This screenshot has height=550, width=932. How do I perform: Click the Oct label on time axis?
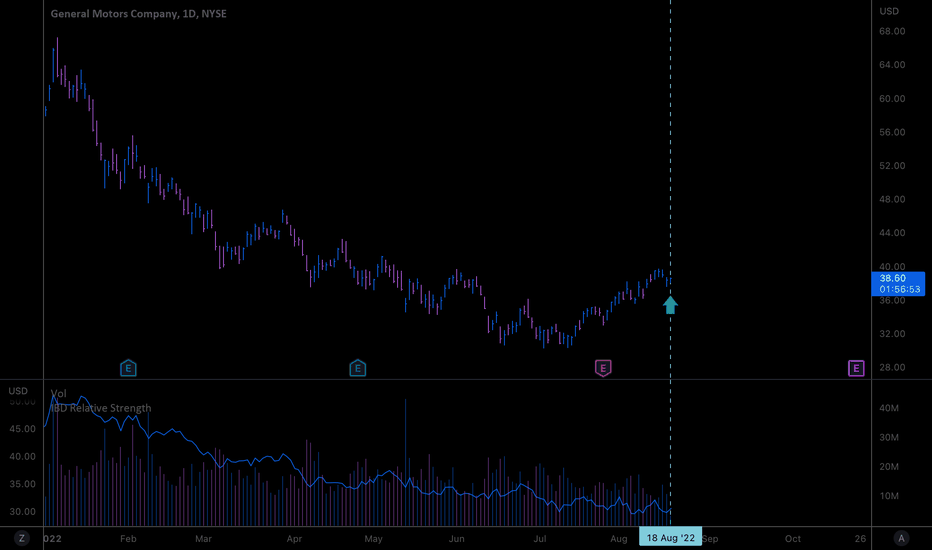point(793,539)
